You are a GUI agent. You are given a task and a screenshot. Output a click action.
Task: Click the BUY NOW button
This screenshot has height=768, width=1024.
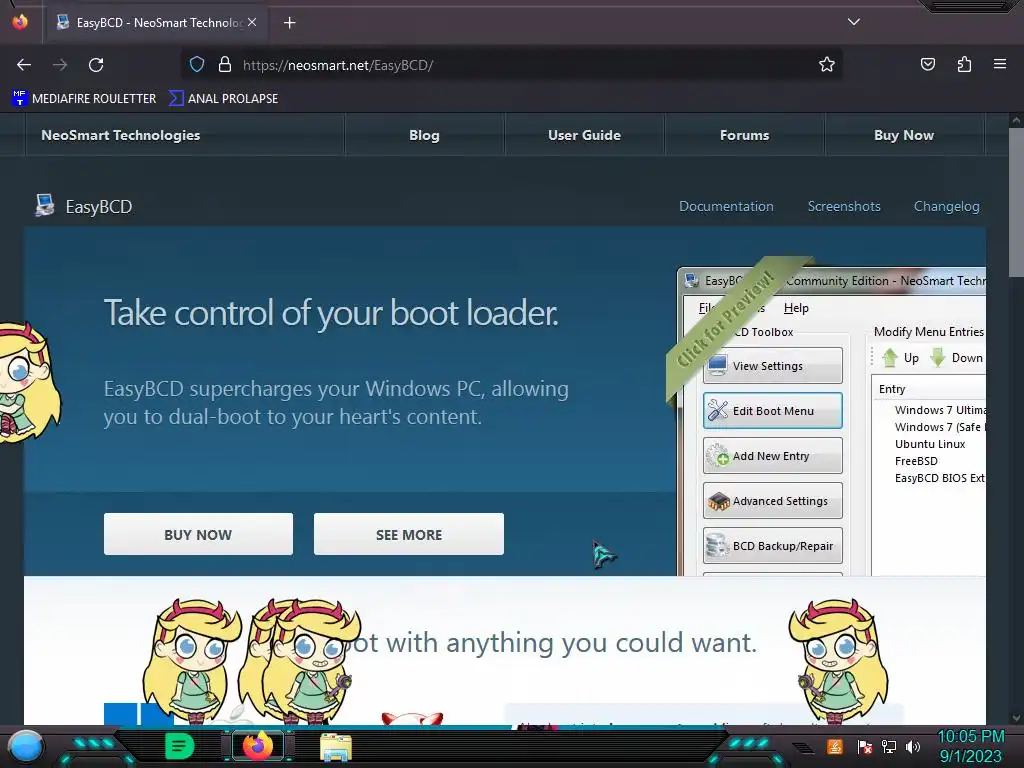pos(198,534)
